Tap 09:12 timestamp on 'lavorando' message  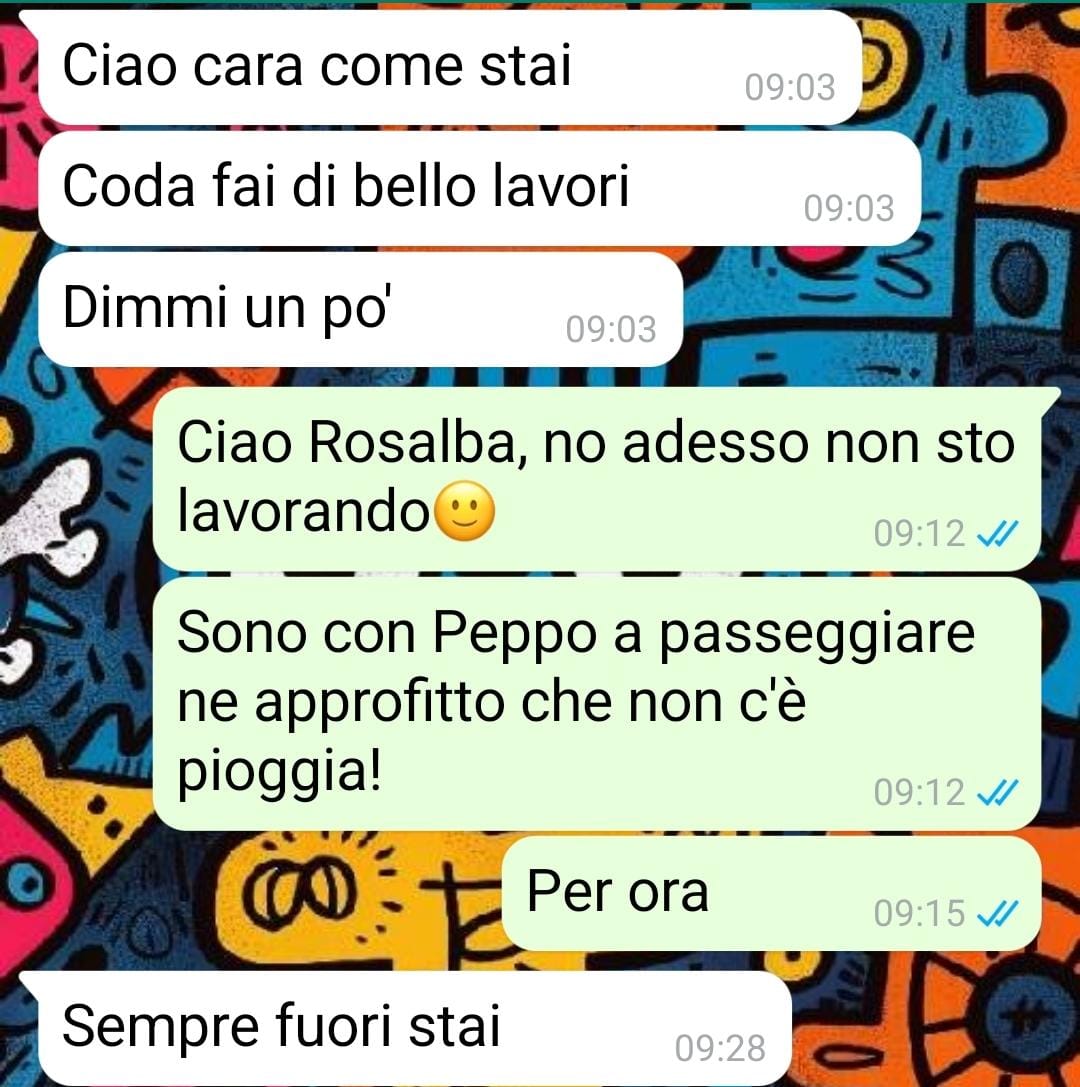919,534
